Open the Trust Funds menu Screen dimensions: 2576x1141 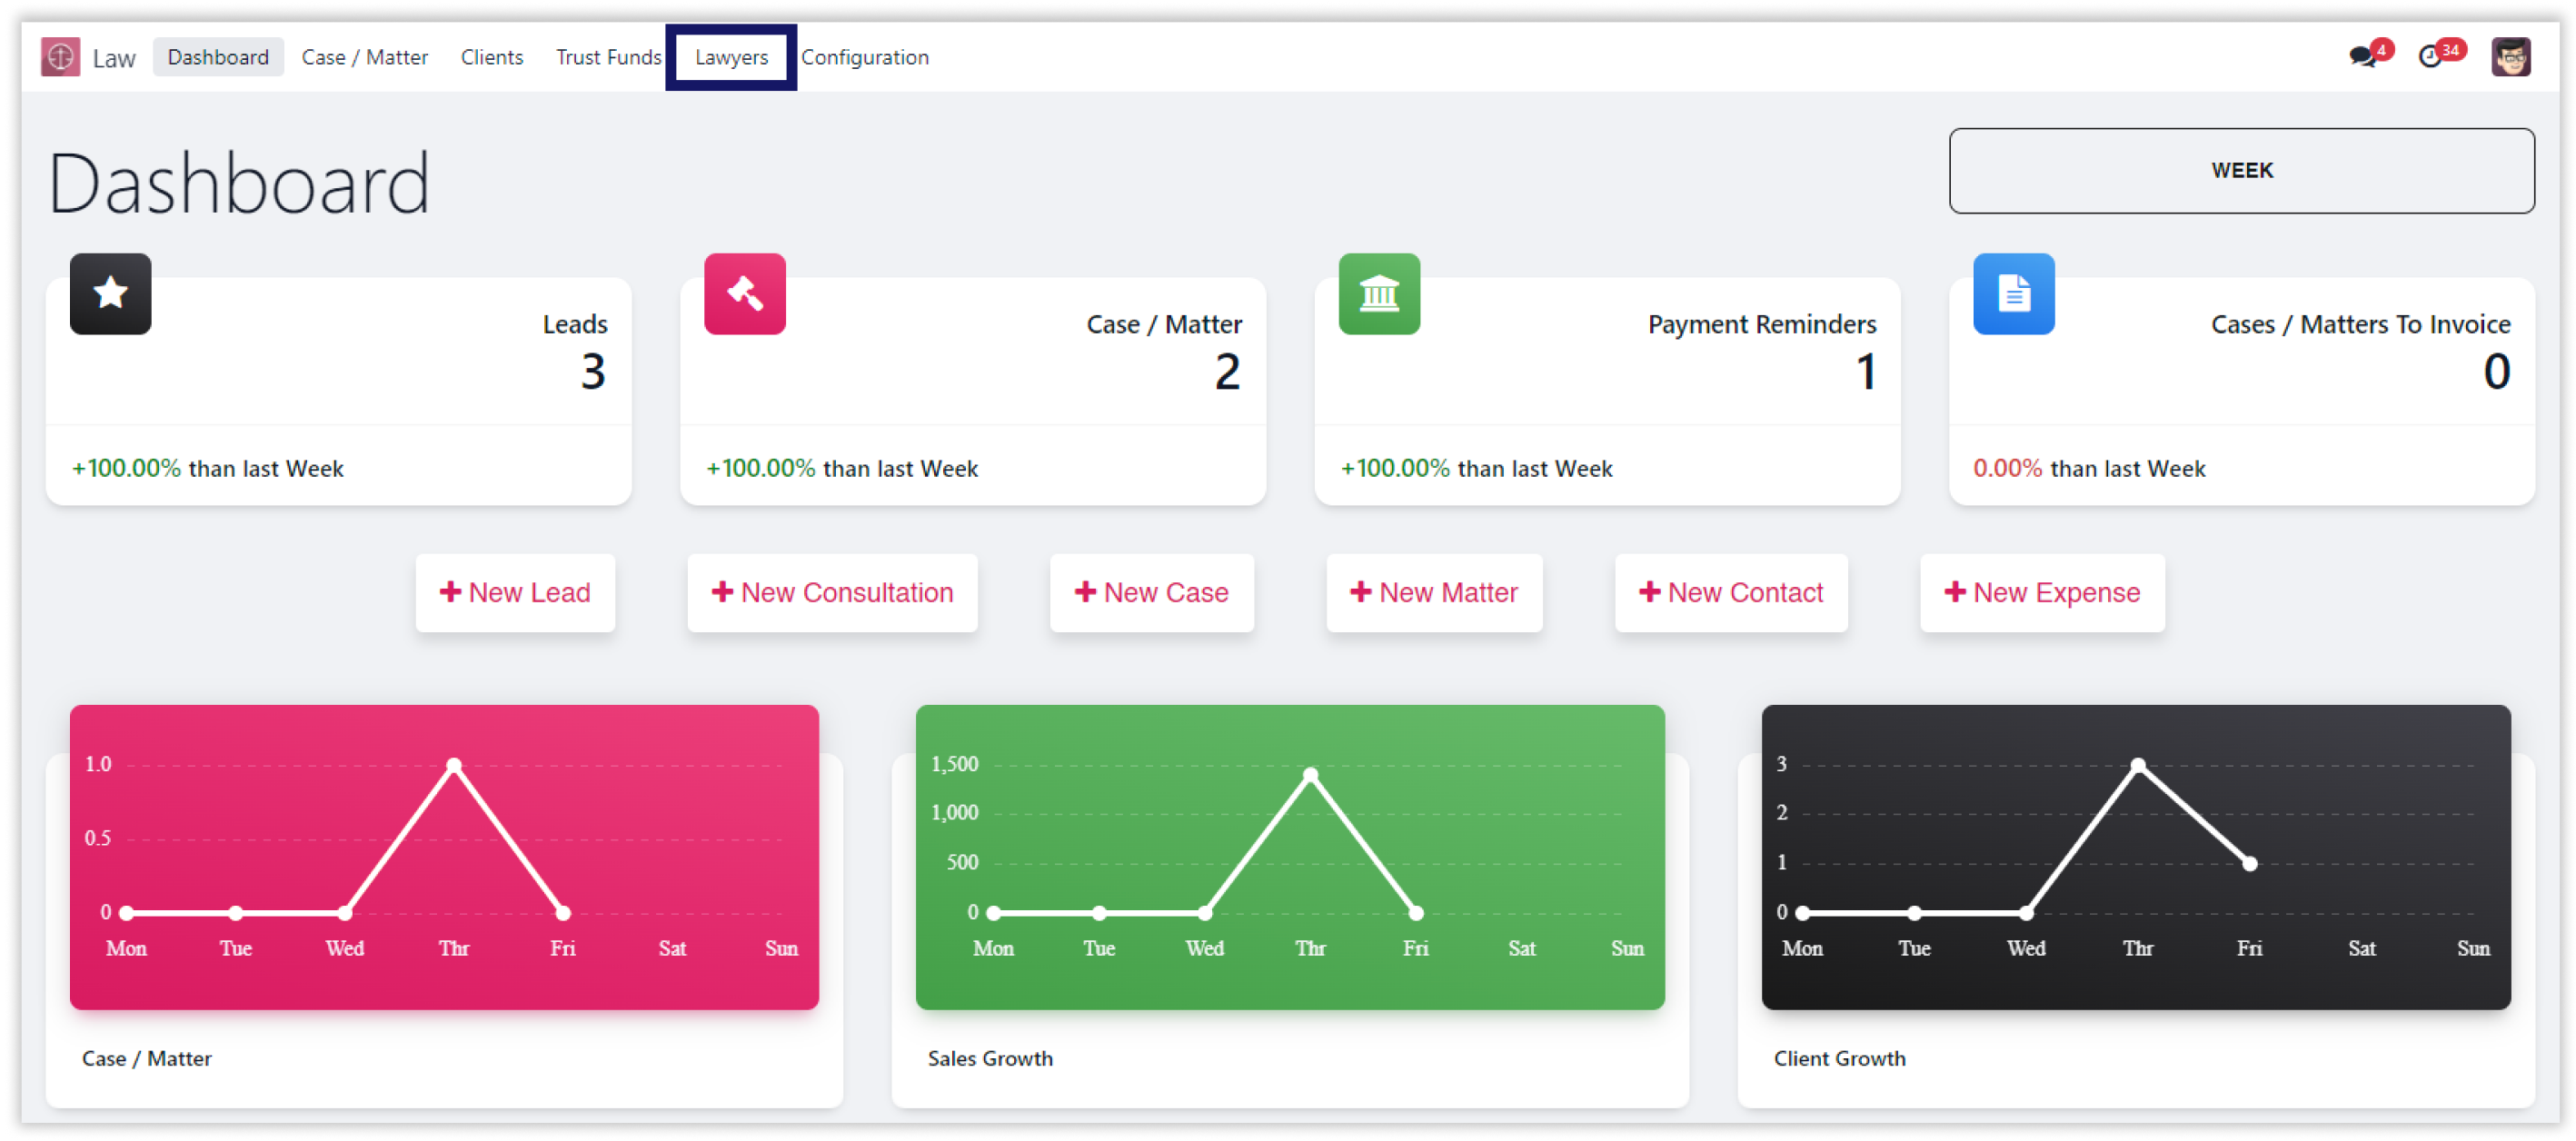[x=608, y=57]
